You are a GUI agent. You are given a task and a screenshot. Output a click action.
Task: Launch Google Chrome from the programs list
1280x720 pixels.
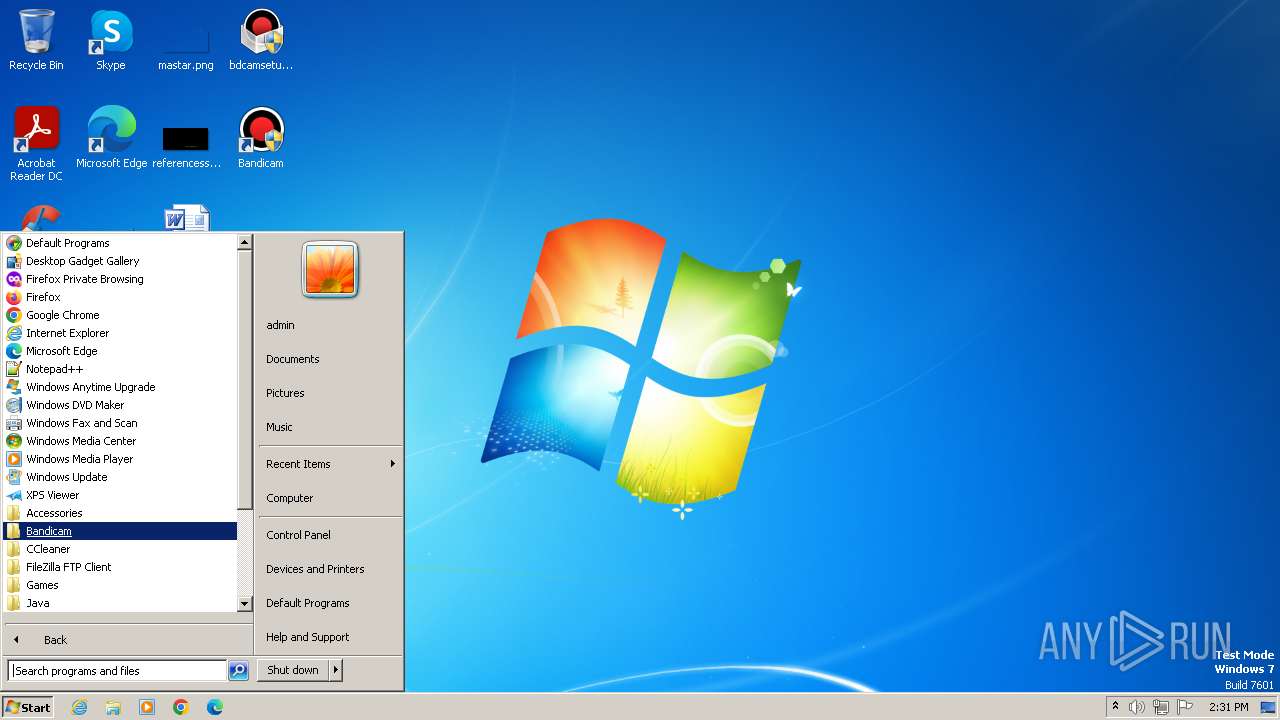[120, 315]
